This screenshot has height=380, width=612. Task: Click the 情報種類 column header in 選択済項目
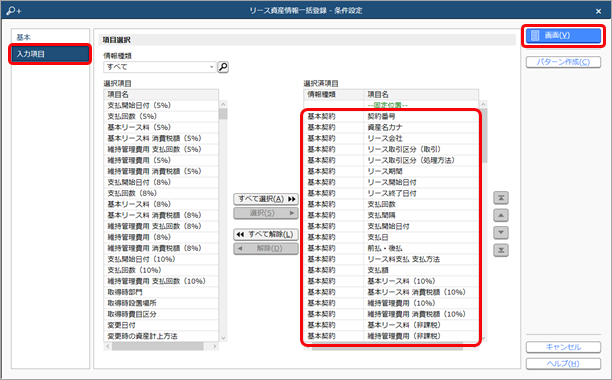pyautogui.click(x=334, y=94)
